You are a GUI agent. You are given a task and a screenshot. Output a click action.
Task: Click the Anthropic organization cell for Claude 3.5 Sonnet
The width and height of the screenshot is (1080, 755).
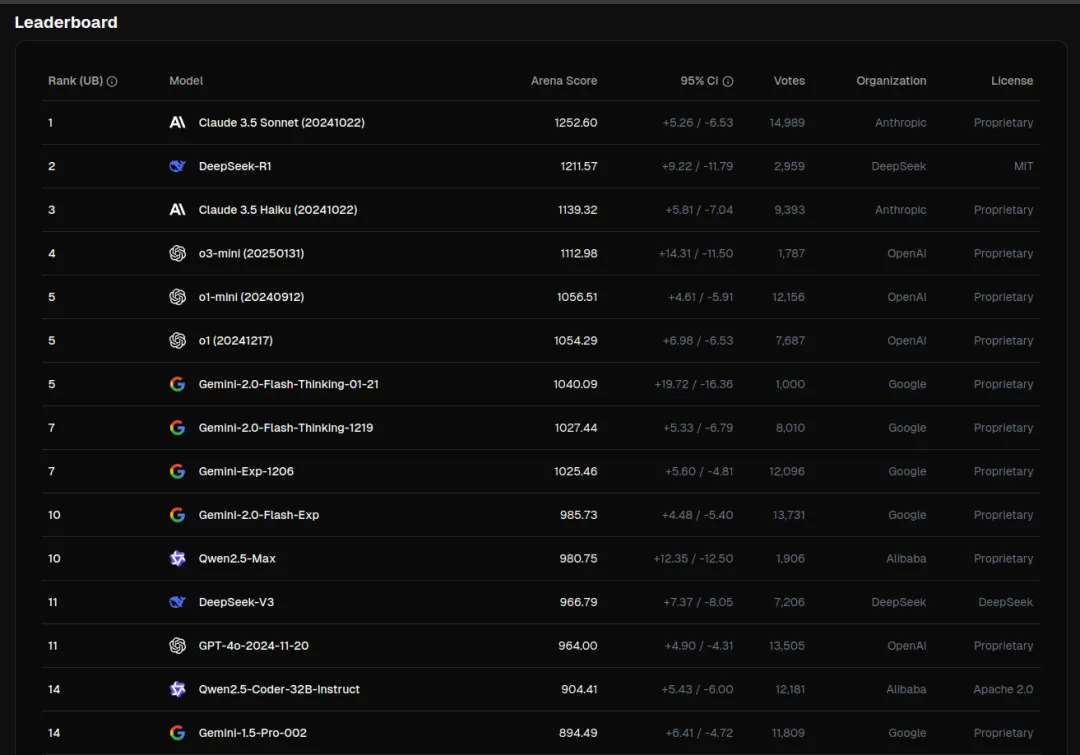point(900,123)
